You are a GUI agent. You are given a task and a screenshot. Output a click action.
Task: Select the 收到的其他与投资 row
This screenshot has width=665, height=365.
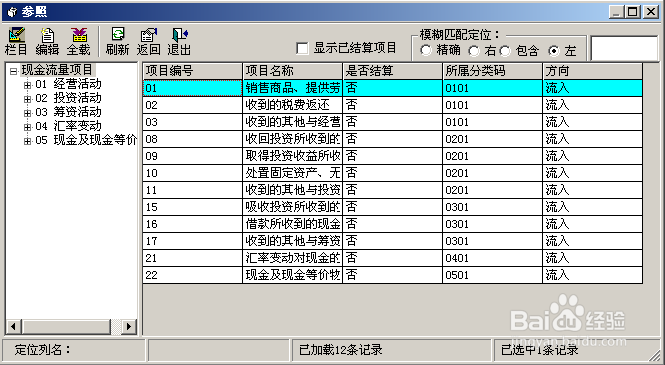tap(393, 190)
